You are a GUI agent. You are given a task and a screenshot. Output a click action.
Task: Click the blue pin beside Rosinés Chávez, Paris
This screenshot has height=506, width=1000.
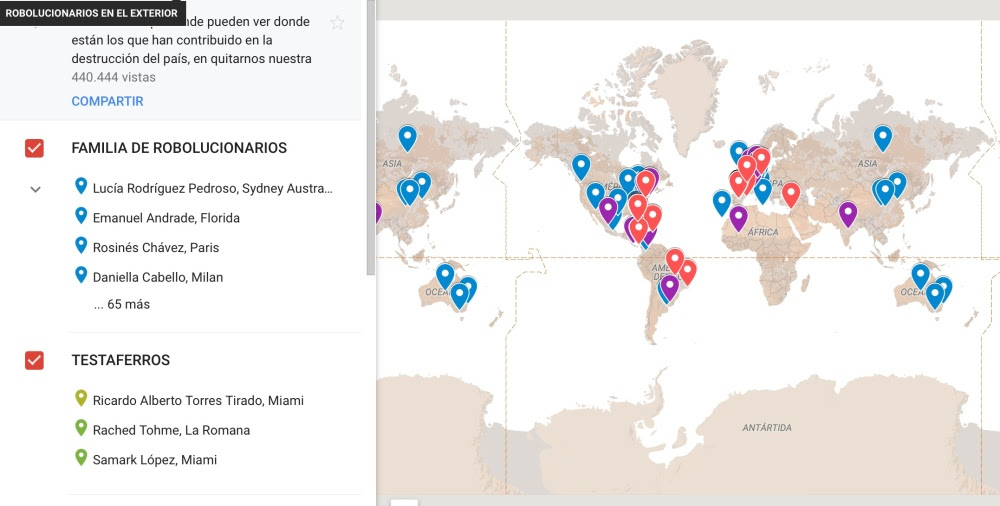81,245
